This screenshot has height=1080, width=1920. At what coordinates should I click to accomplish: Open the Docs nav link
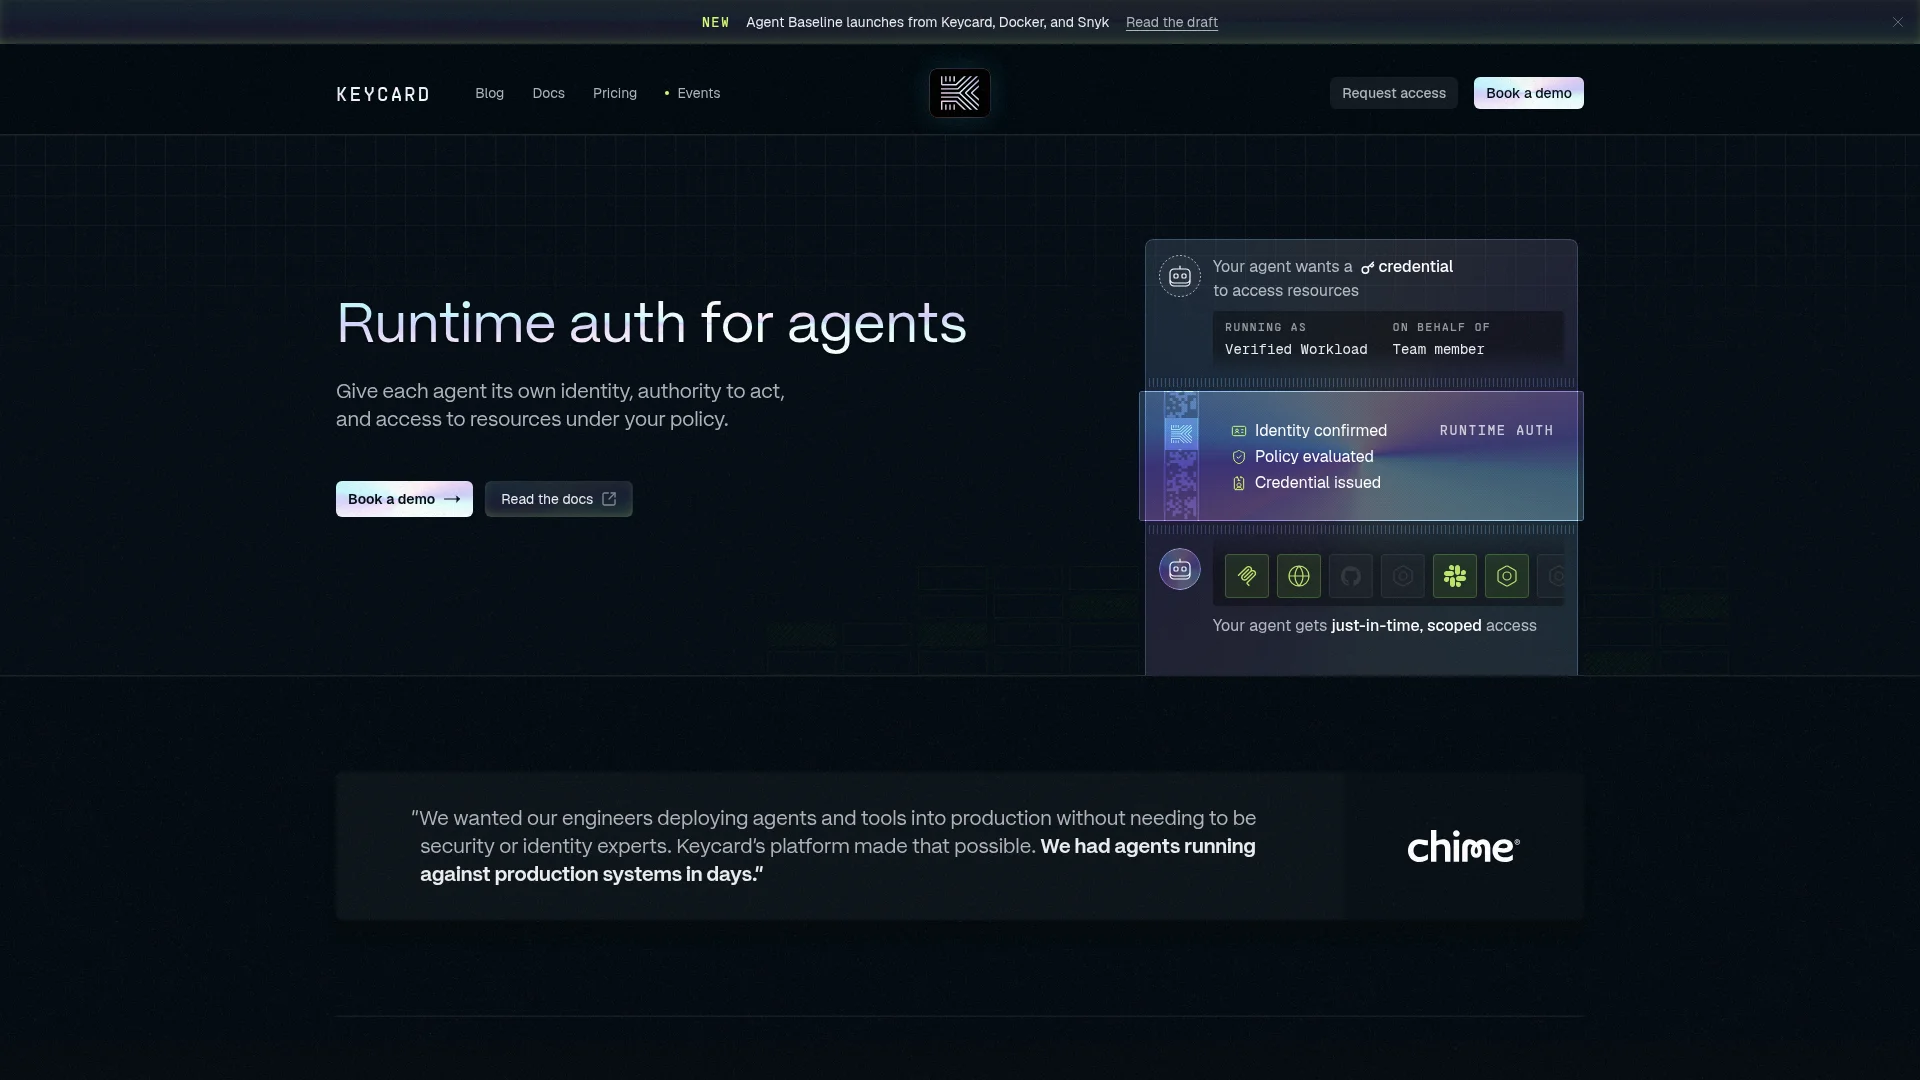click(x=548, y=93)
